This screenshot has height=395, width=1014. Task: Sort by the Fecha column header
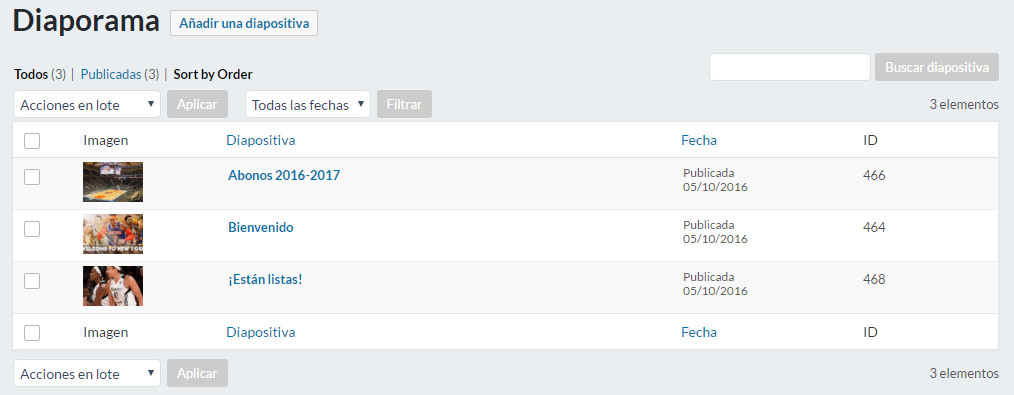pos(698,140)
